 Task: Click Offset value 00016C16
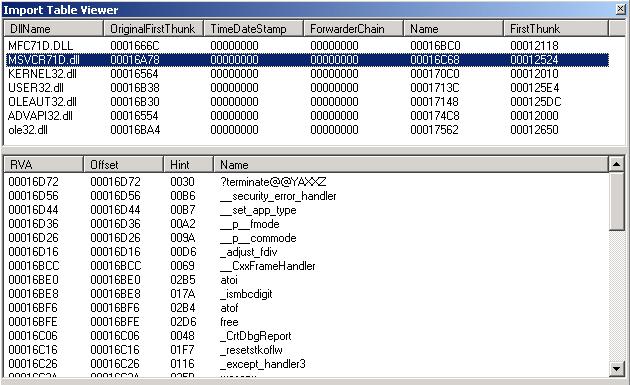pyautogui.click(x=115, y=350)
